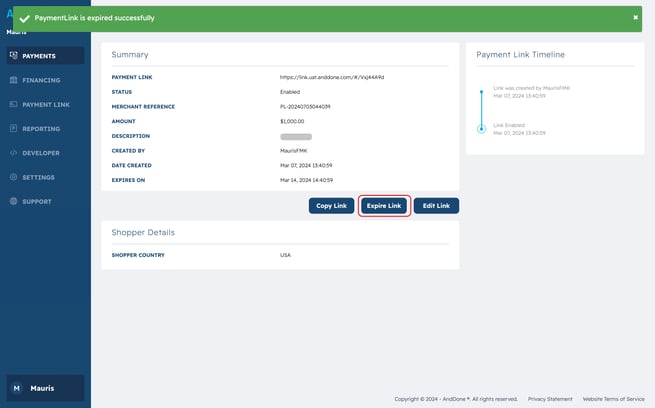
Task: Click expires on Mar 14, 2024 14:40:59
Action: tap(306, 180)
